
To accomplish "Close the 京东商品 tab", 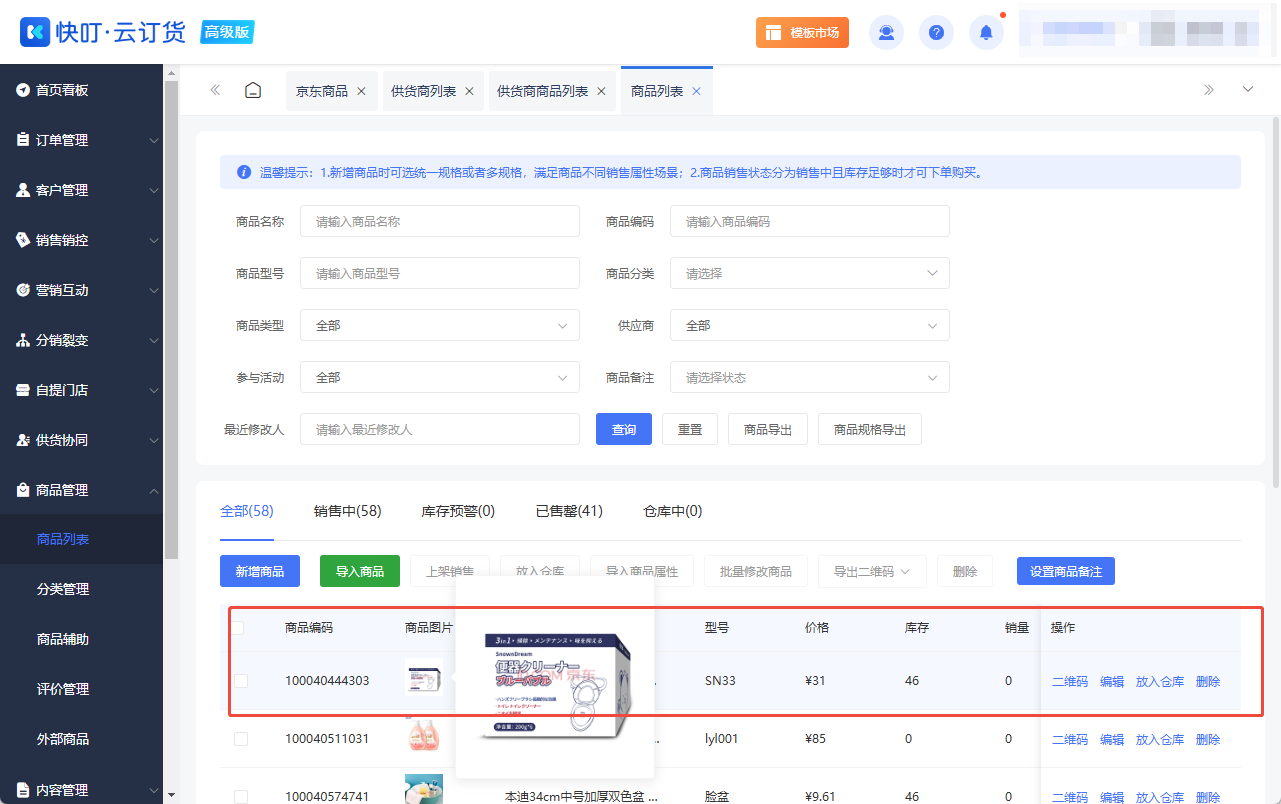I will pos(361,91).
